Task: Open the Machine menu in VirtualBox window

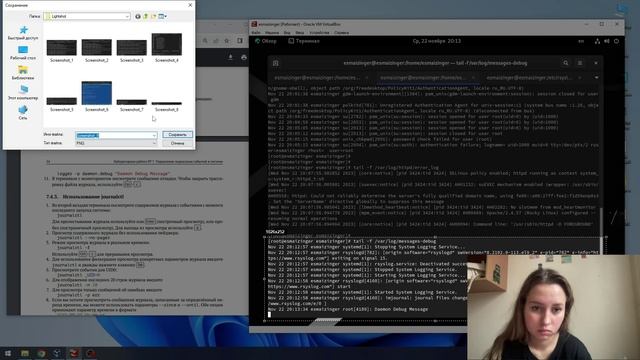Action: pos(272,33)
